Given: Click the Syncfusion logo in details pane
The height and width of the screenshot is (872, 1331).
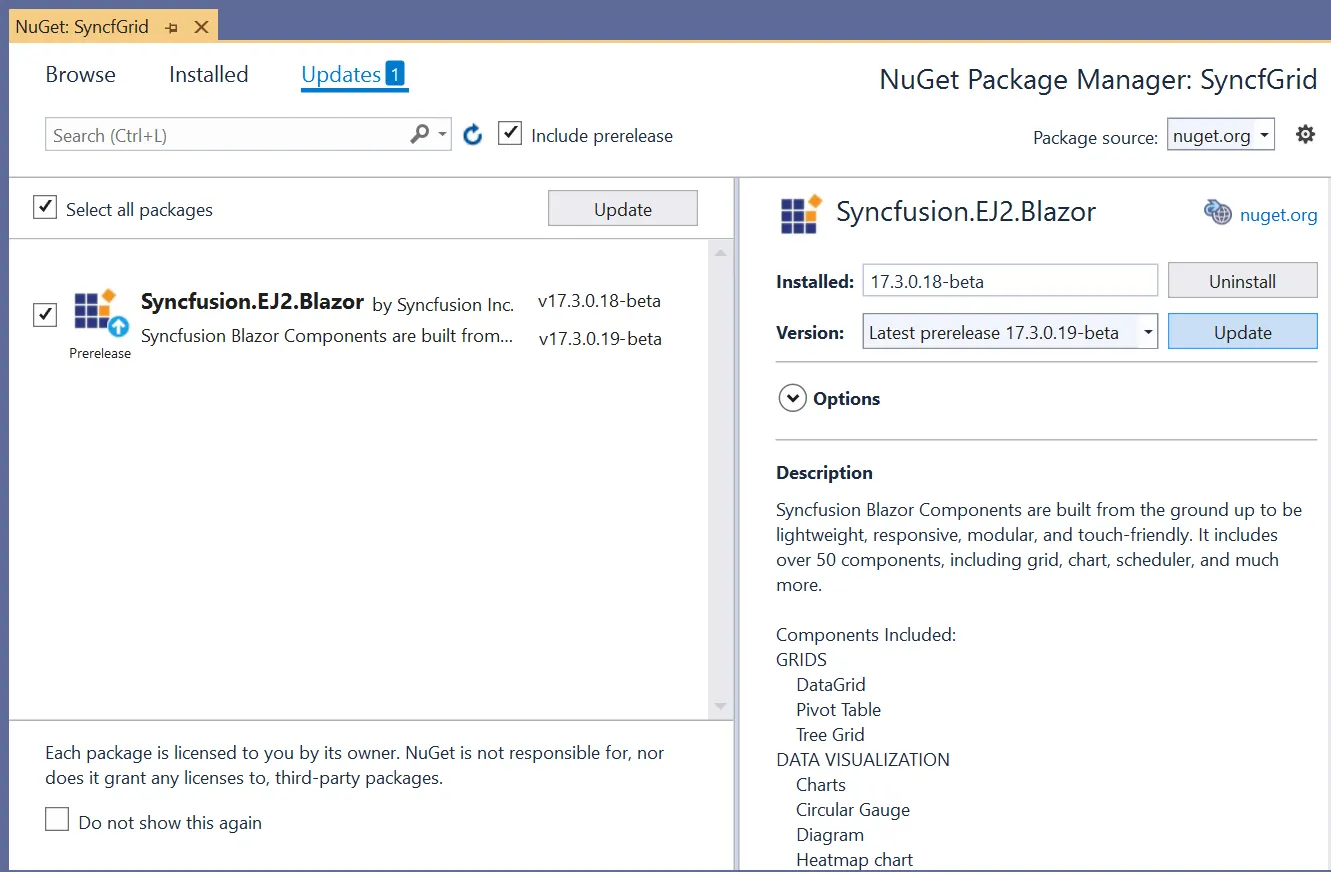Looking at the screenshot, I should pyautogui.click(x=800, y=213).
